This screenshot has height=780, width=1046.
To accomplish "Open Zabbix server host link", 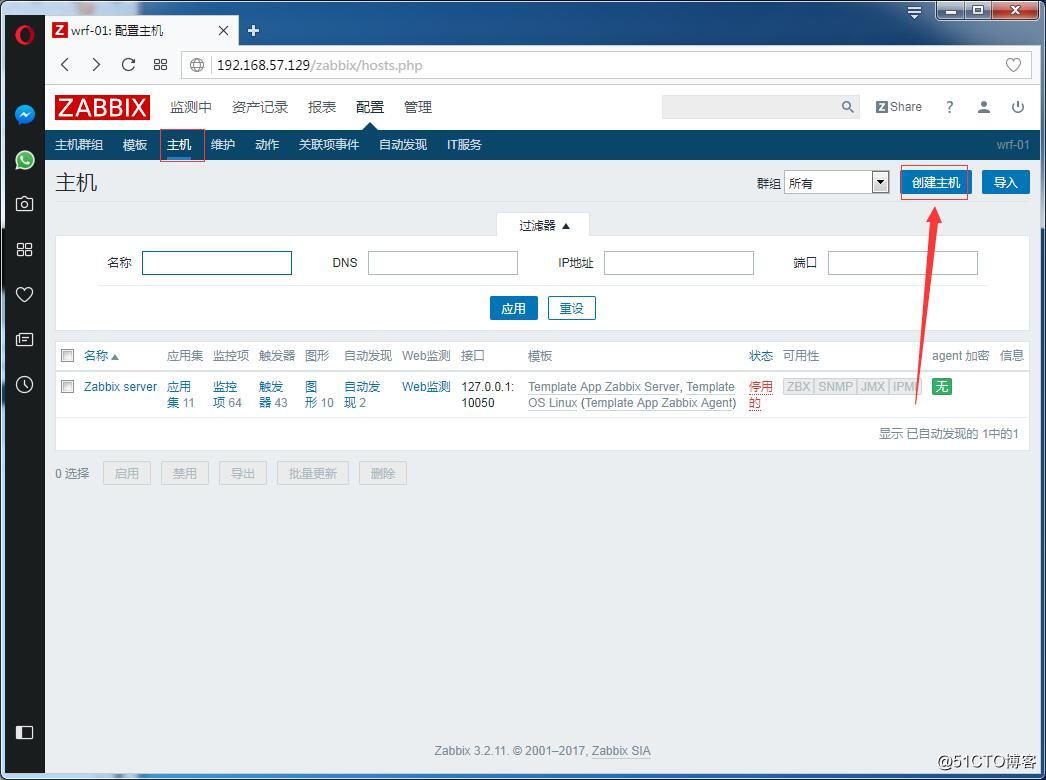I will tap(120, 386).
